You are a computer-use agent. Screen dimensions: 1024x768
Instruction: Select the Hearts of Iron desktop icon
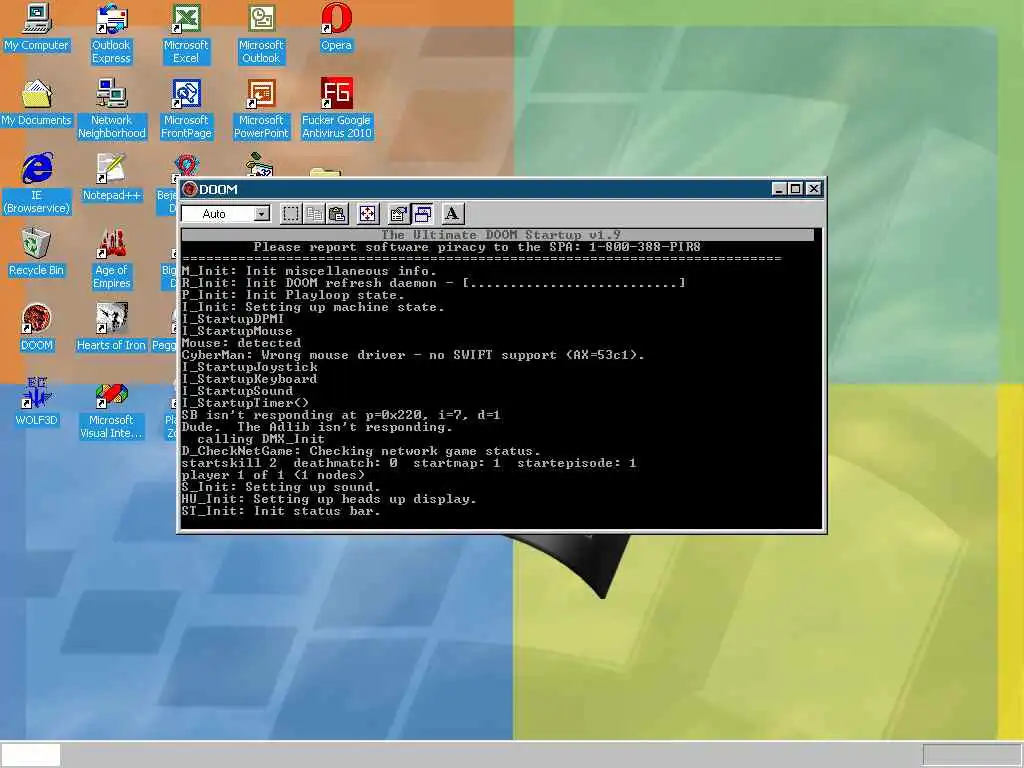tap(111, 328)
